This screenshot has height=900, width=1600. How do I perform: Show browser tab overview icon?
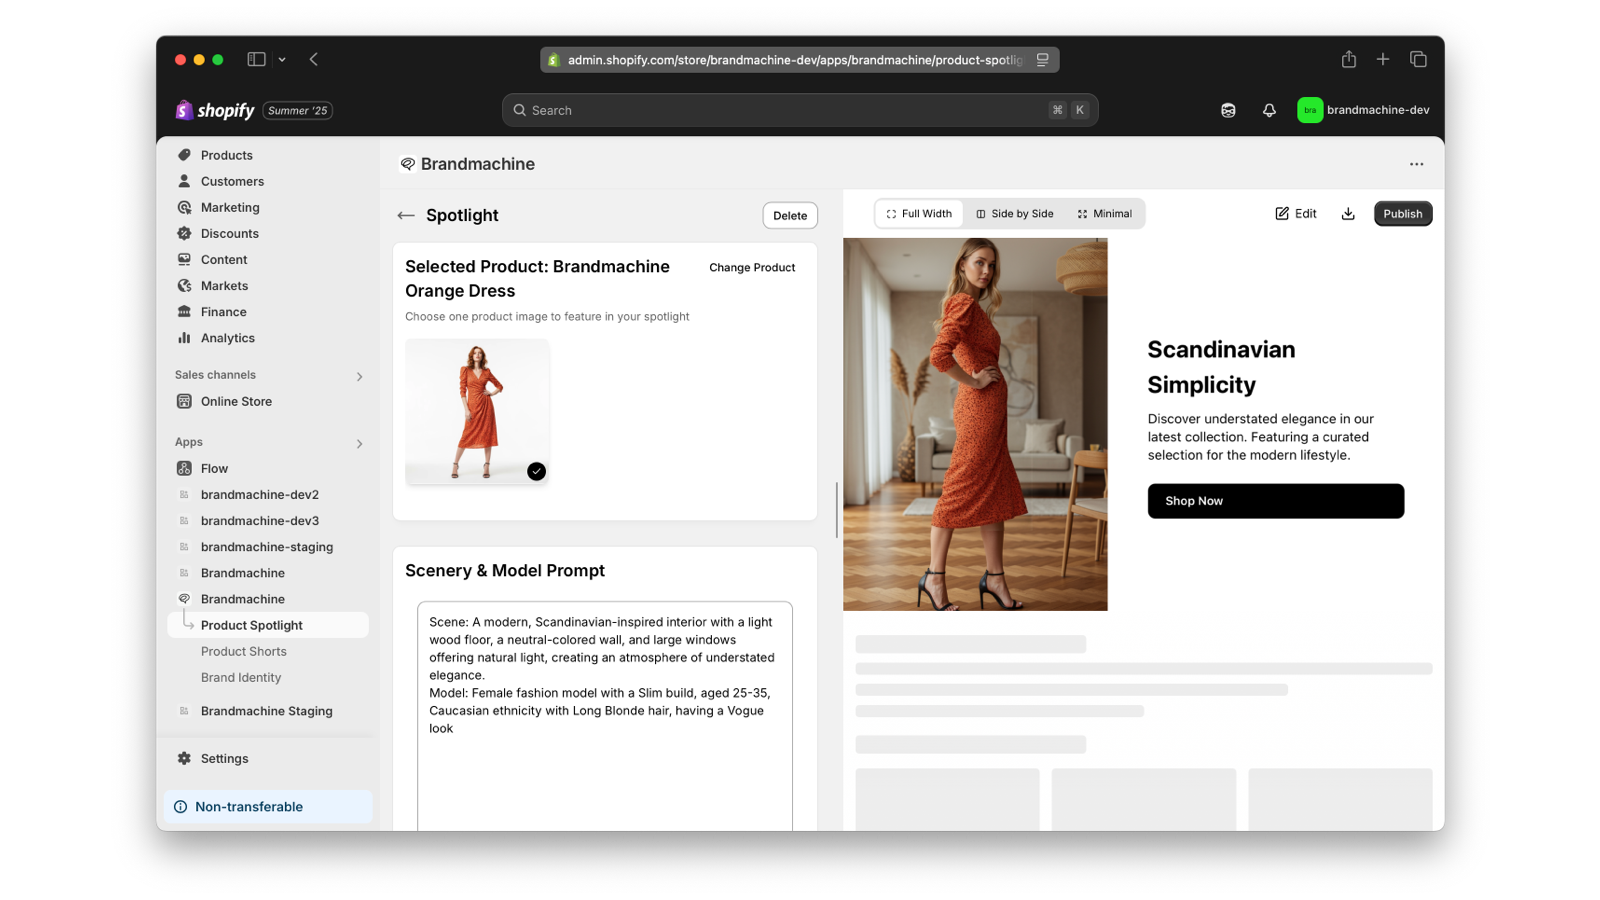point(1418,59)
